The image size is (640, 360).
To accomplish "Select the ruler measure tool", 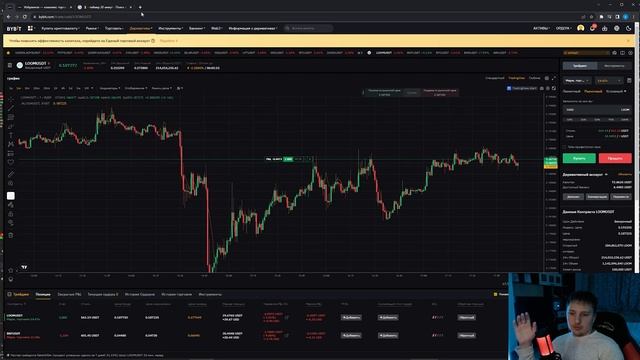I will [11, 174].
